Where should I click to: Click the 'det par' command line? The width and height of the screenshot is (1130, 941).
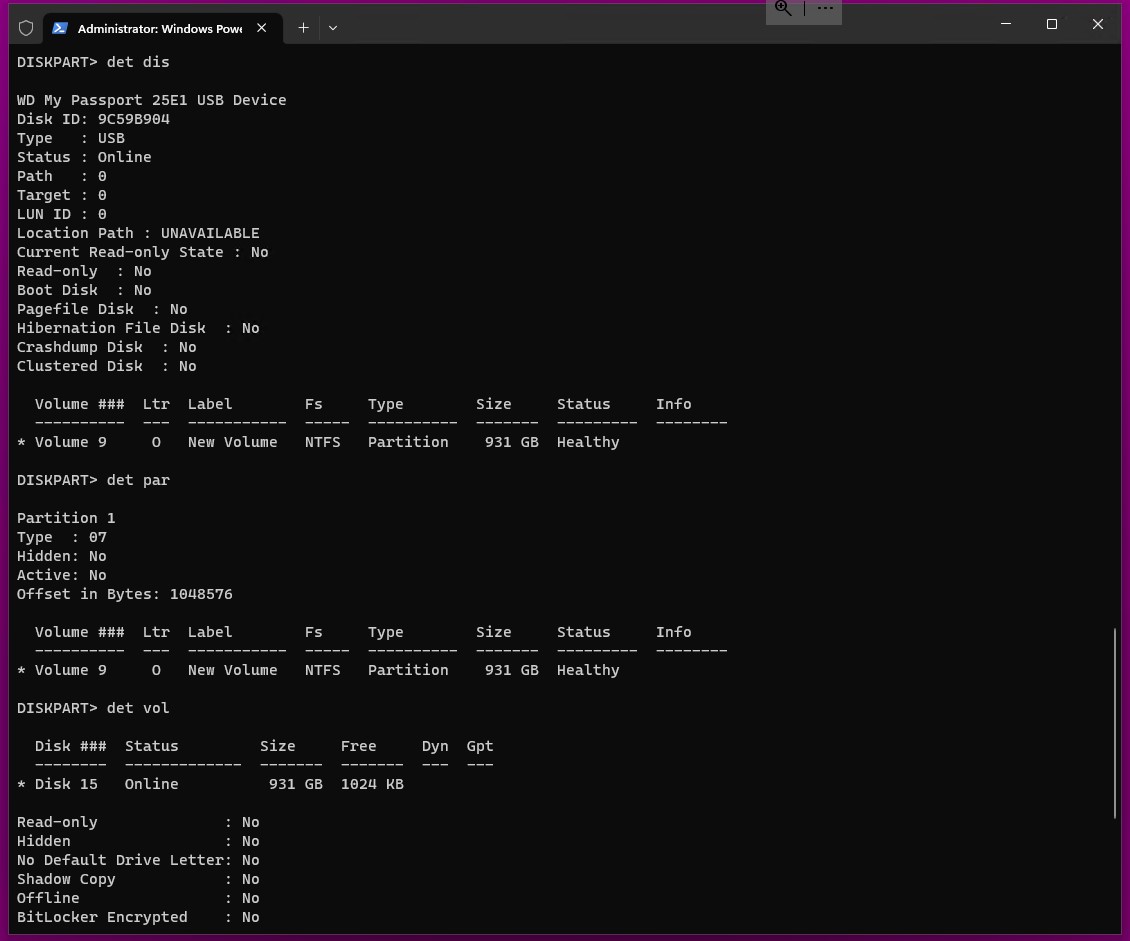pyautogui.click(x=93, y=480)
